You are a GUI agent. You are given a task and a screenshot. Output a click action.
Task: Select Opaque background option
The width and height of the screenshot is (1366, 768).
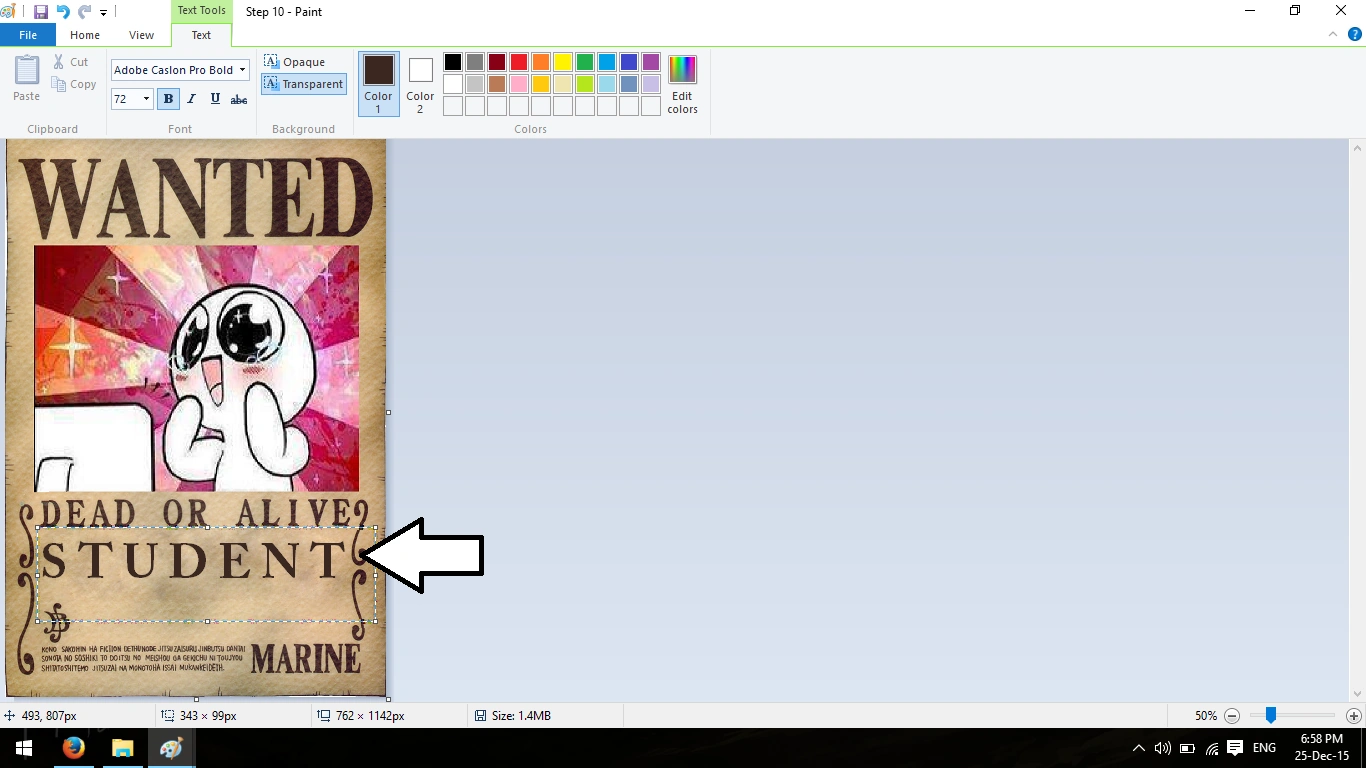[x=295, y=62]
